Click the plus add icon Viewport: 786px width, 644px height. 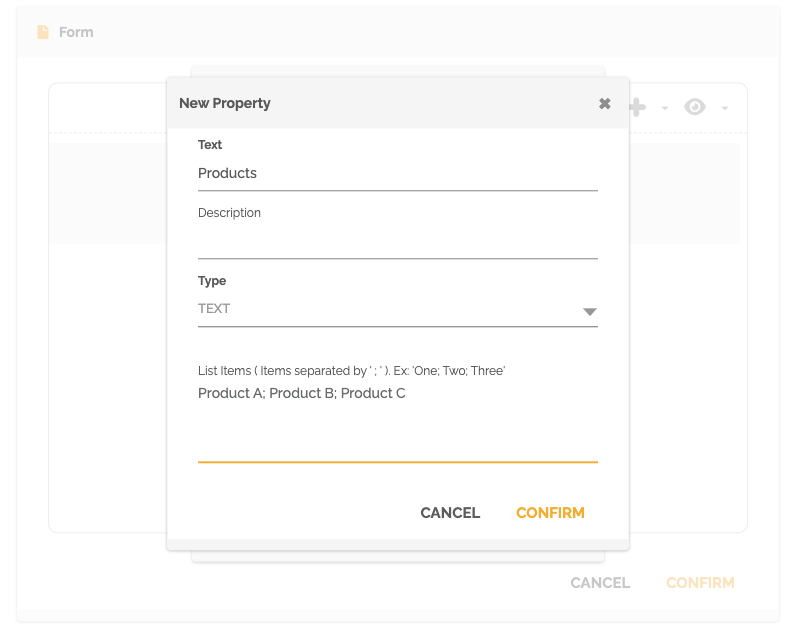click(637, 107)
